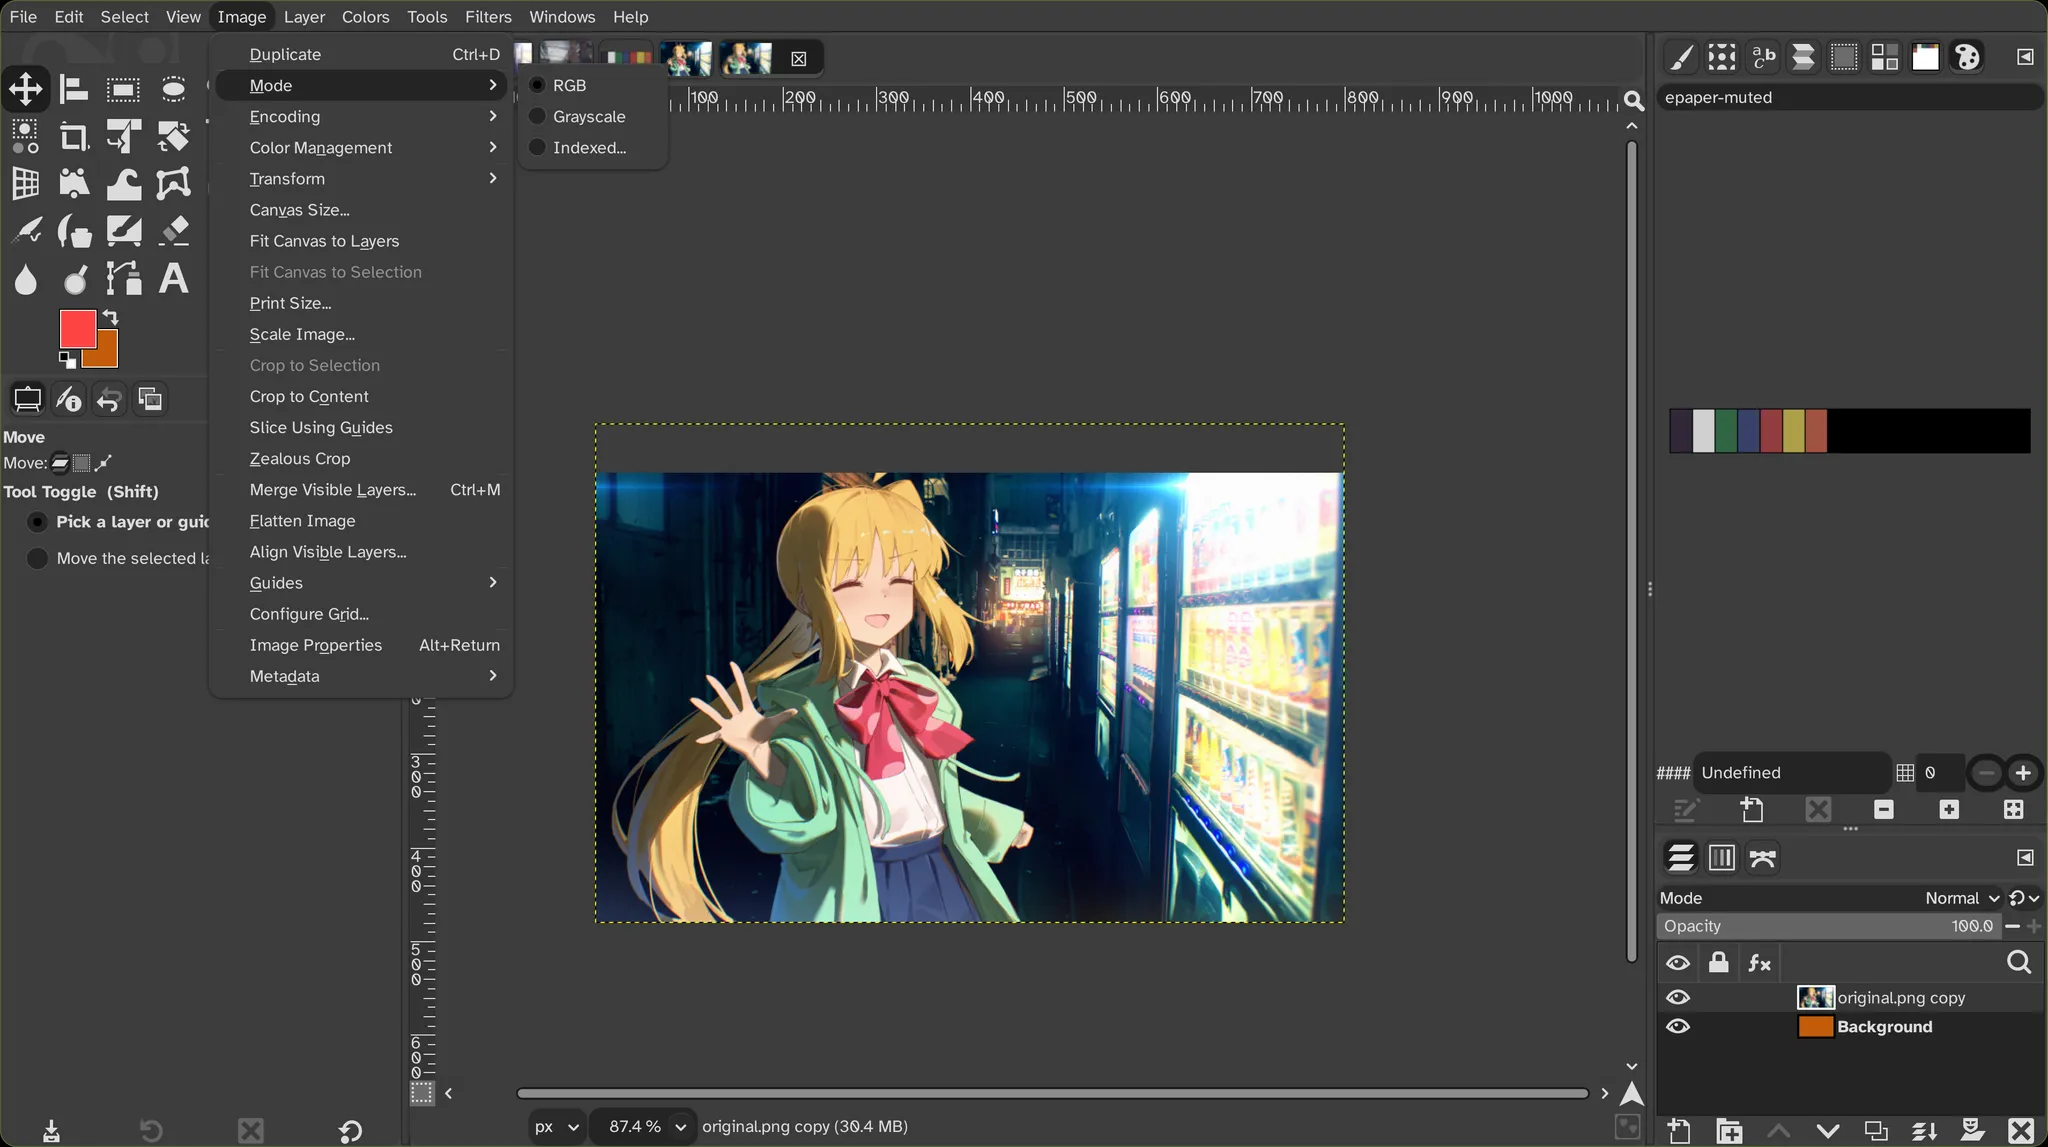This screenshot has height=1147, width=2048.
Task: Expand the Transform submenu
Action: click(362, 178)
